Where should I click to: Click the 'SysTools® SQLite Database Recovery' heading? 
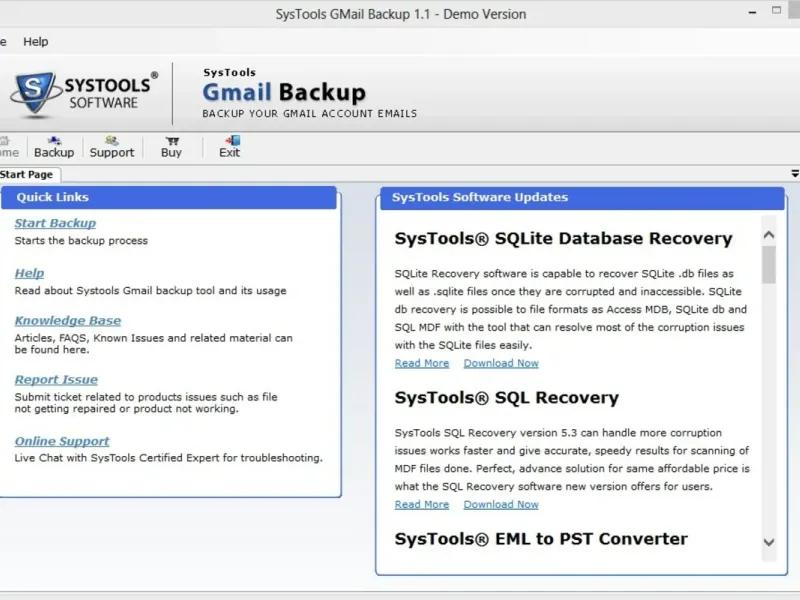pyautogui.click(x=563, y=238)
